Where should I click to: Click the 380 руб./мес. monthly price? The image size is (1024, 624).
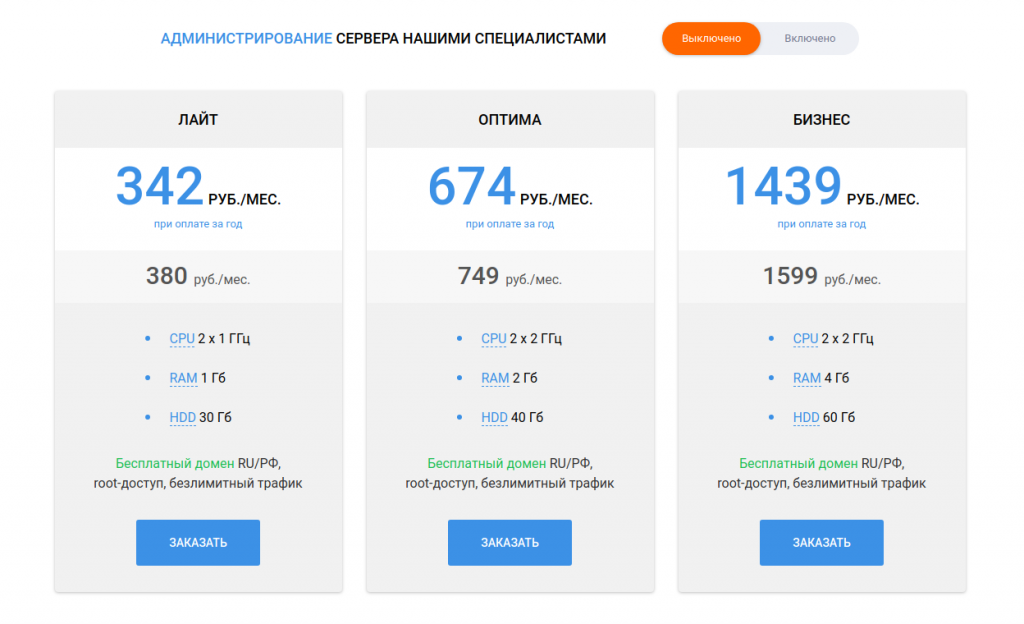tap(198, 277)
